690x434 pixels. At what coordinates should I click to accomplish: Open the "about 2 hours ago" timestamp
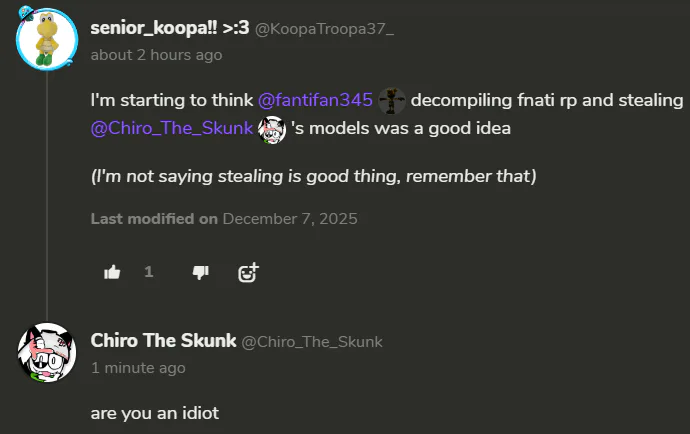[x=156, y=55]
